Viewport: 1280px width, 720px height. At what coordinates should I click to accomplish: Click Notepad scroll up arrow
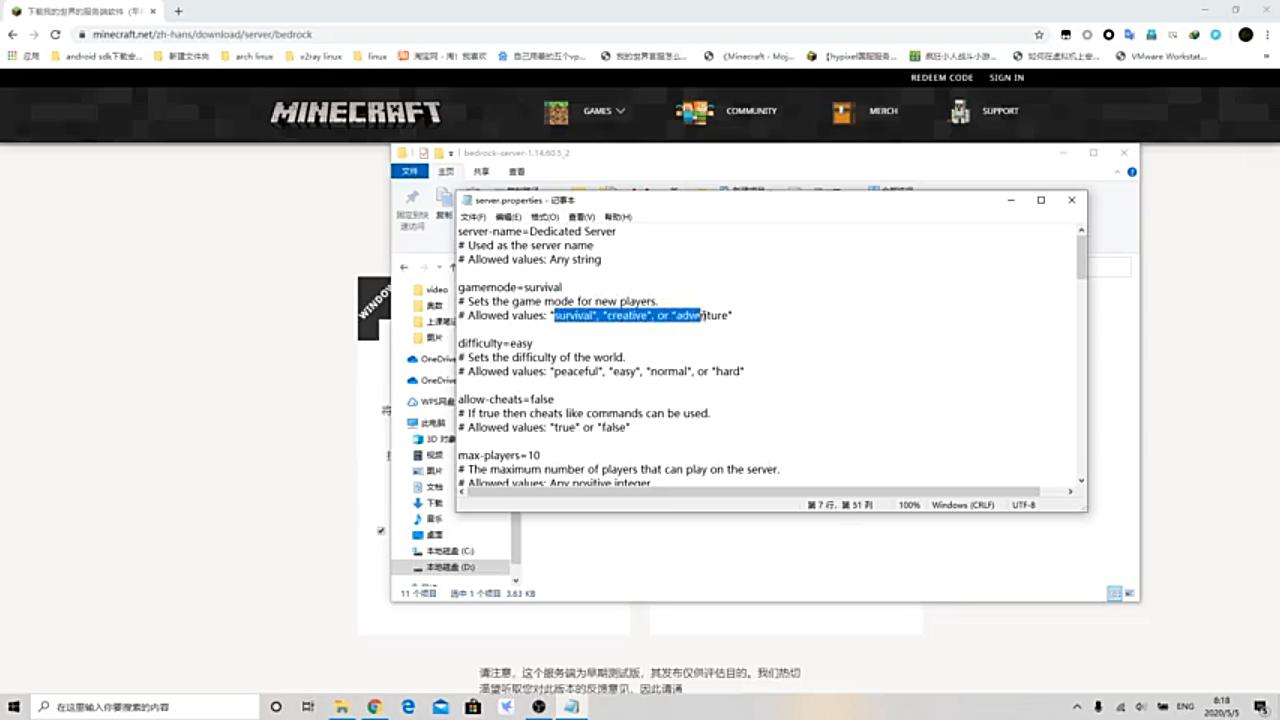[x=1081, y=230]
